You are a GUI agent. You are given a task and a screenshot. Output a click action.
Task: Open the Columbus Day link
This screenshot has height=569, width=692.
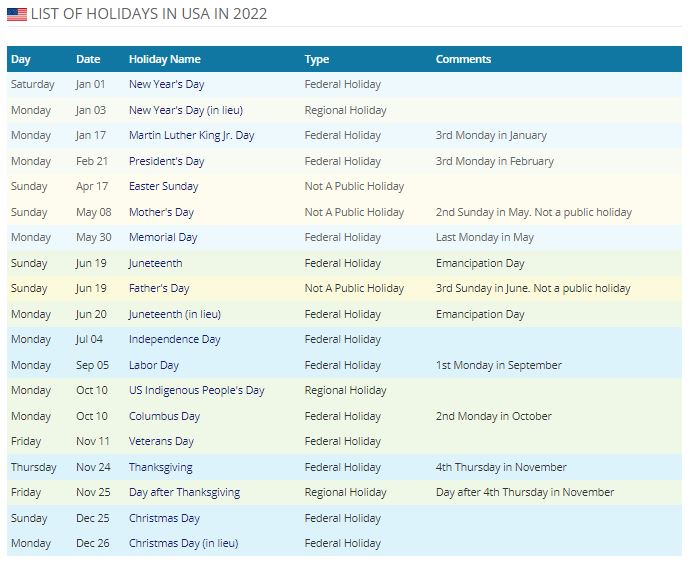tap(164, 416)
